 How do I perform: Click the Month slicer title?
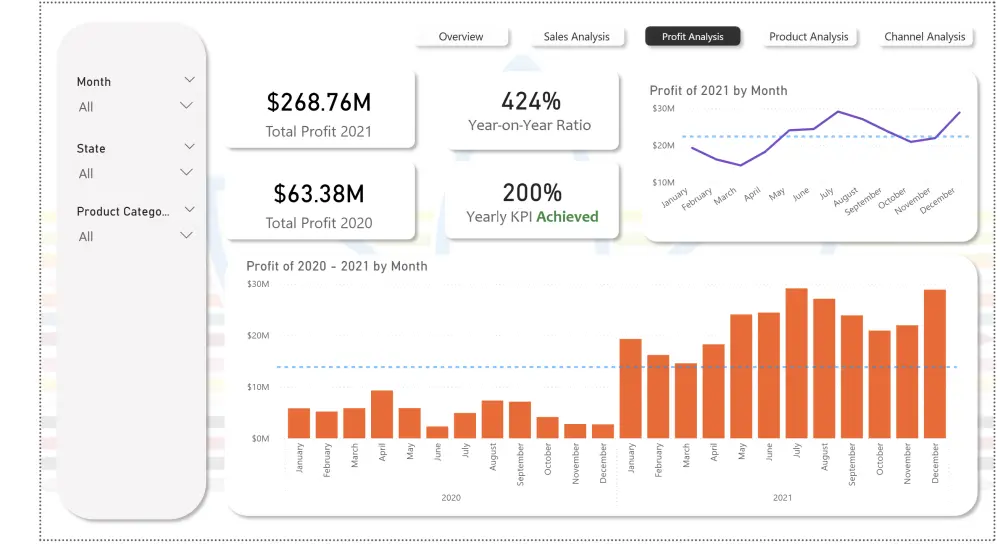(x=94, y=82)
